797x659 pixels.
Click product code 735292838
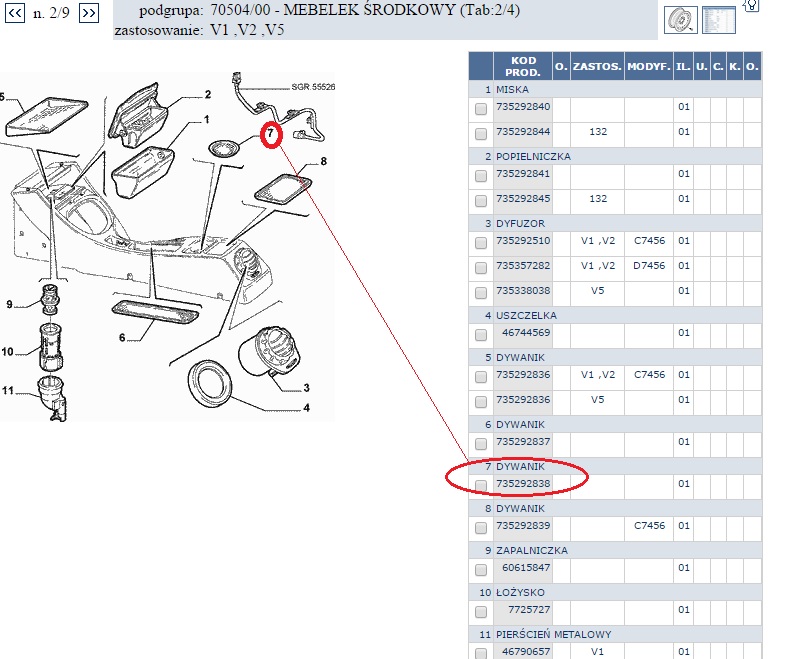(x=523, y=484)
